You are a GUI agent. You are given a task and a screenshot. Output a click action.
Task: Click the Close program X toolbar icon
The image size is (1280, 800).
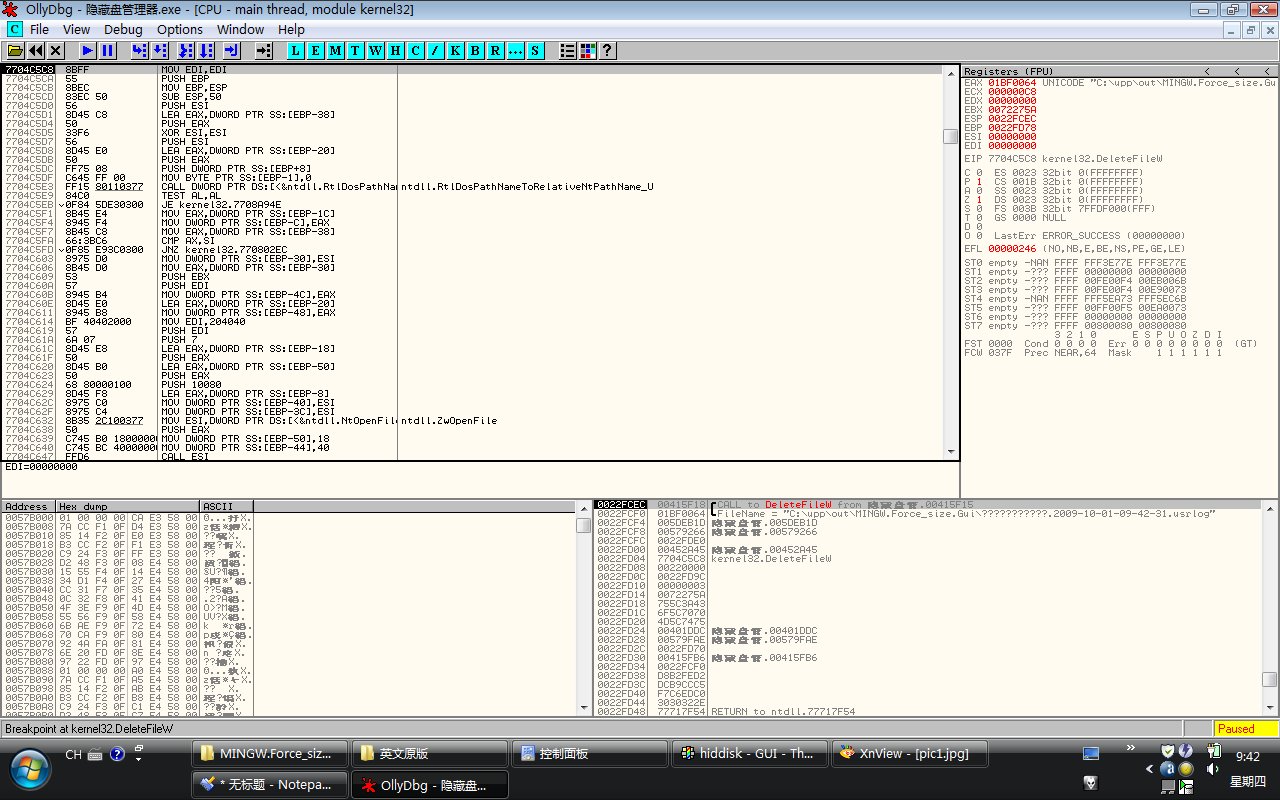(56, 50)
